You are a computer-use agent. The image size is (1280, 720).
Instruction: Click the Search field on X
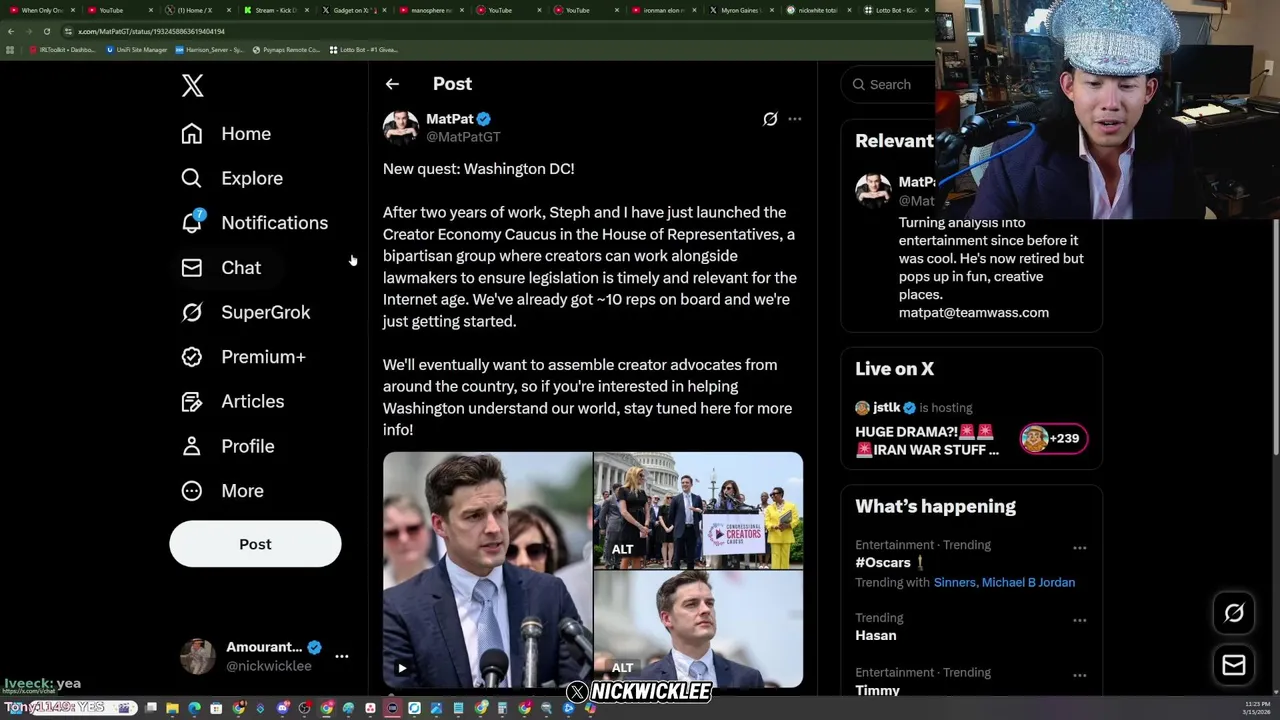click(x=890, y=85)
